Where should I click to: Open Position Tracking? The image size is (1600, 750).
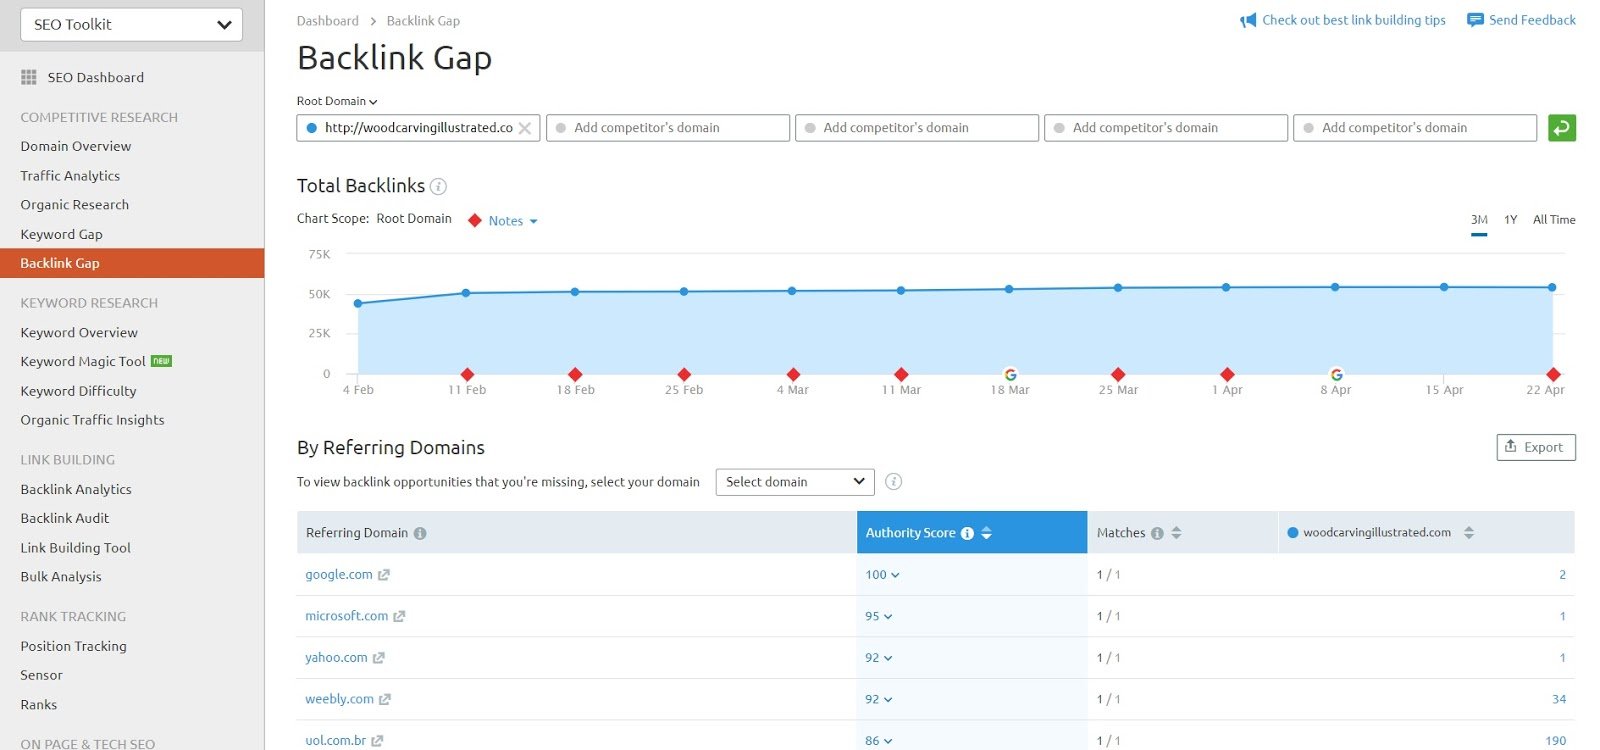(74, 646)
